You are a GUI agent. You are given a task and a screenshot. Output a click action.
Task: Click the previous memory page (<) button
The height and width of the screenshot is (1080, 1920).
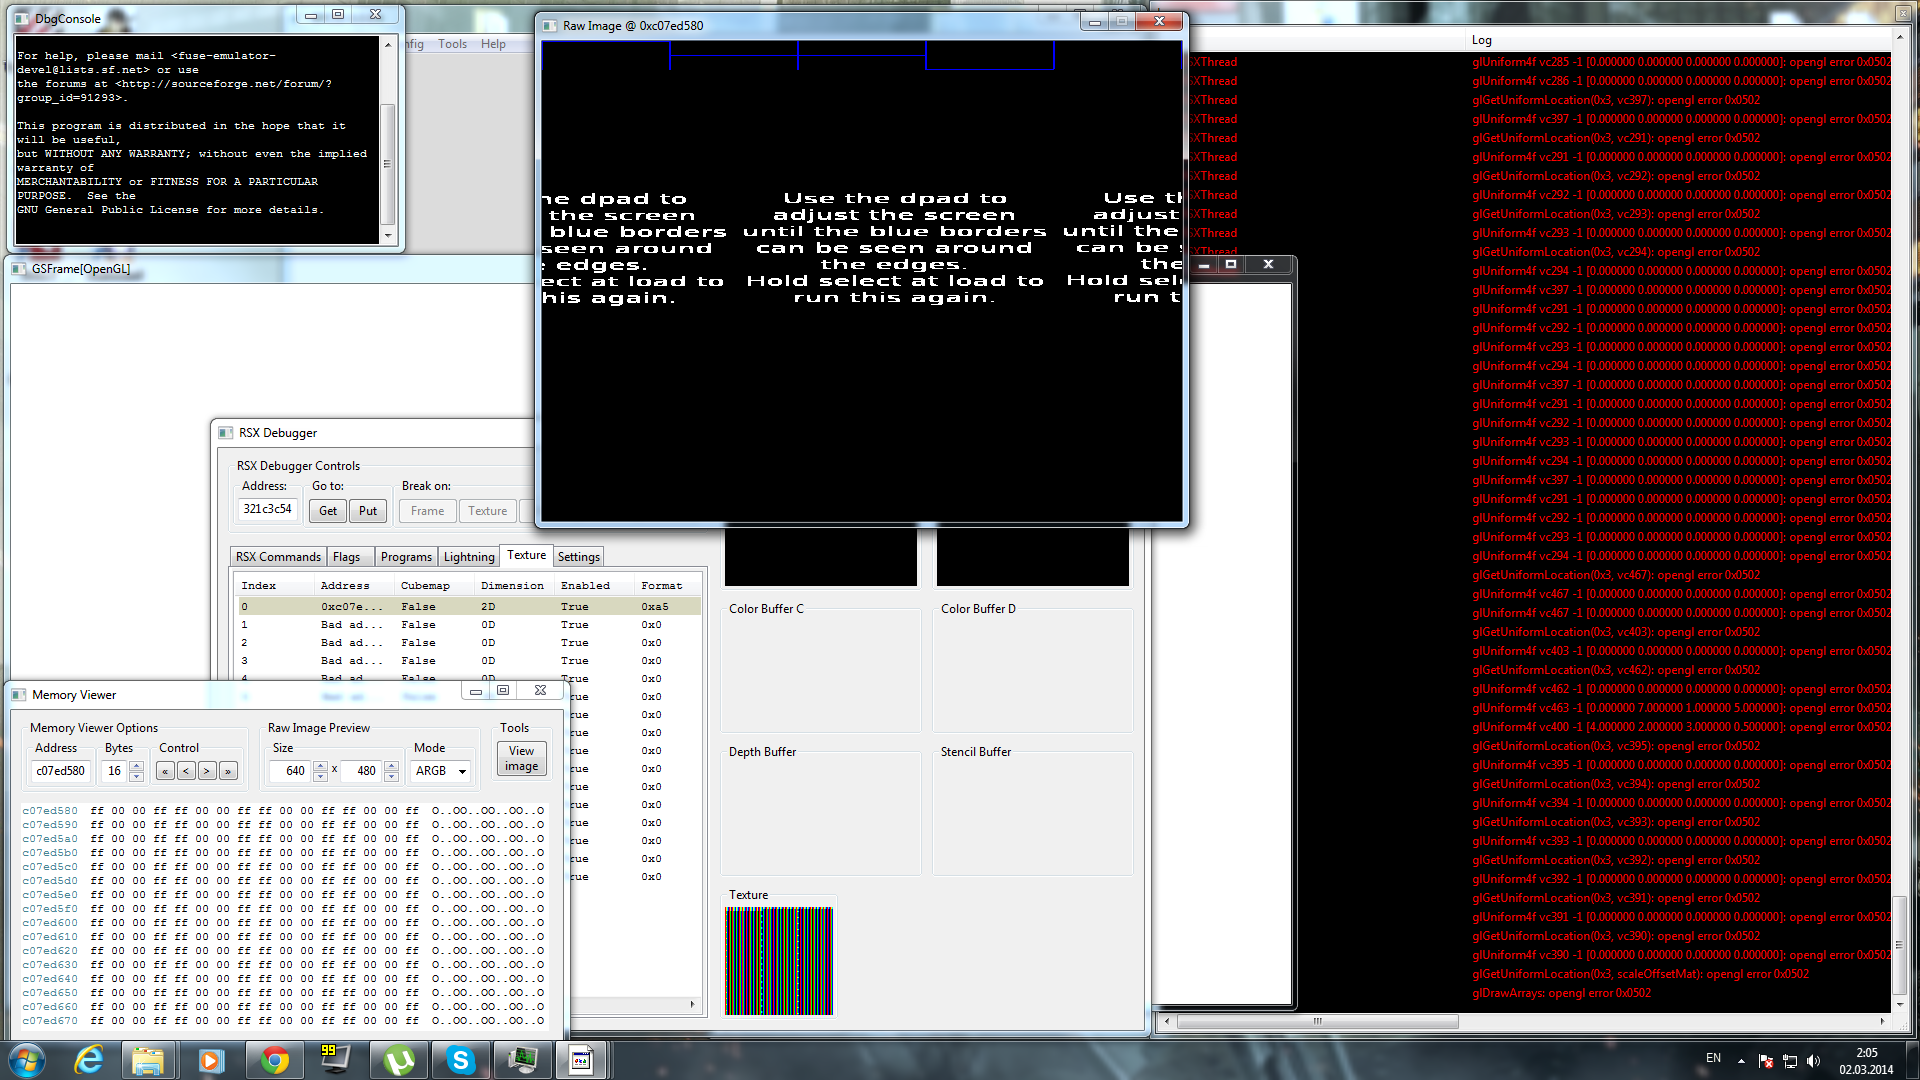point(186,771)
